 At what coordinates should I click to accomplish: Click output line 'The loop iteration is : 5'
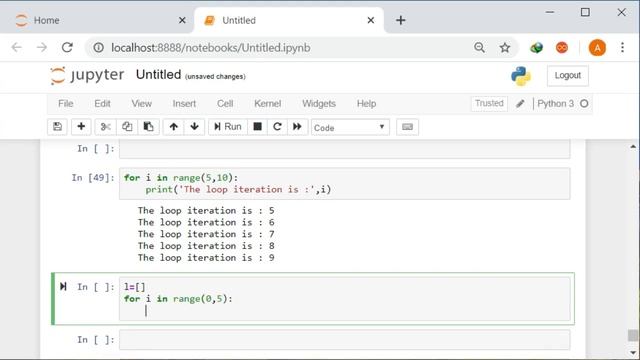click(206, 211)
